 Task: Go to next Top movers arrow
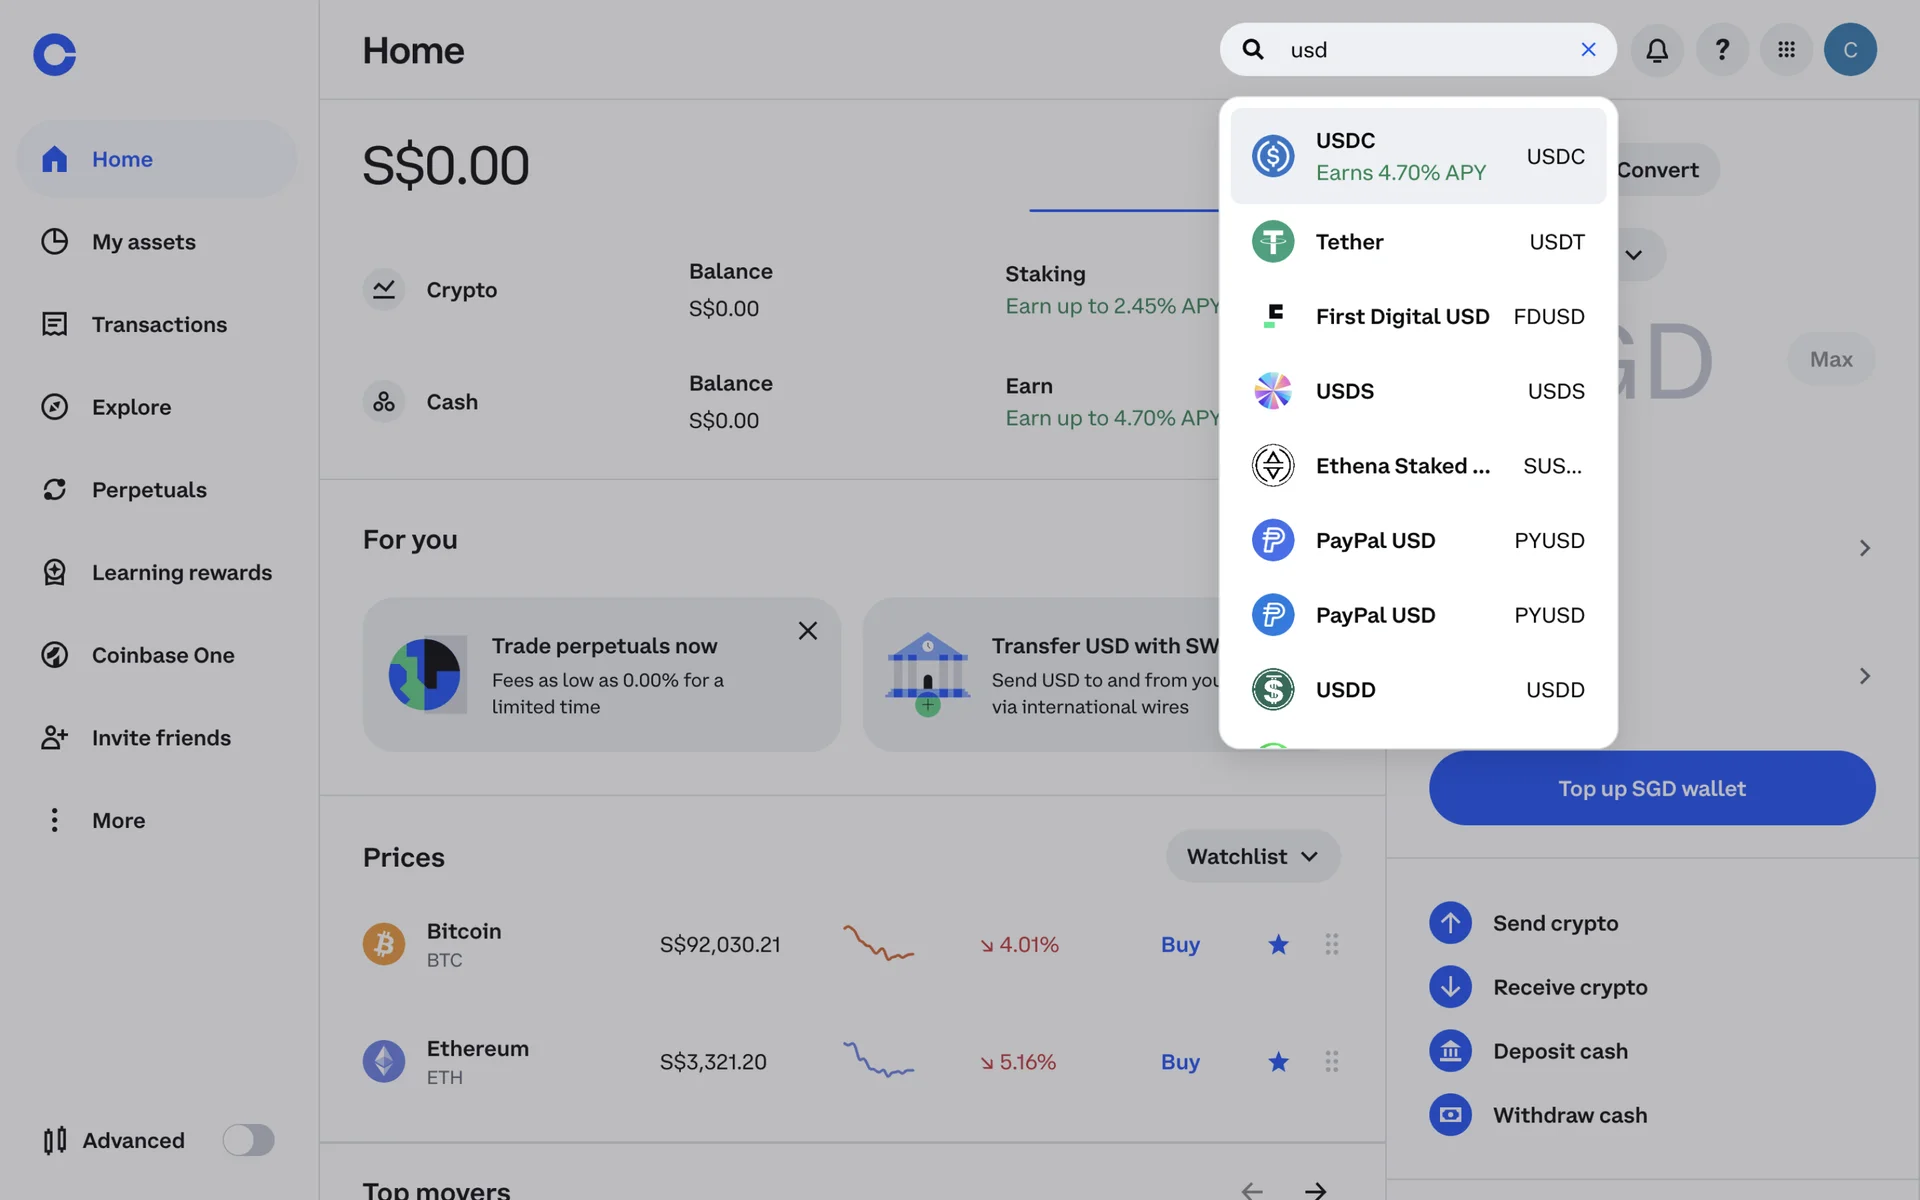click(x=1315, y=1190)
